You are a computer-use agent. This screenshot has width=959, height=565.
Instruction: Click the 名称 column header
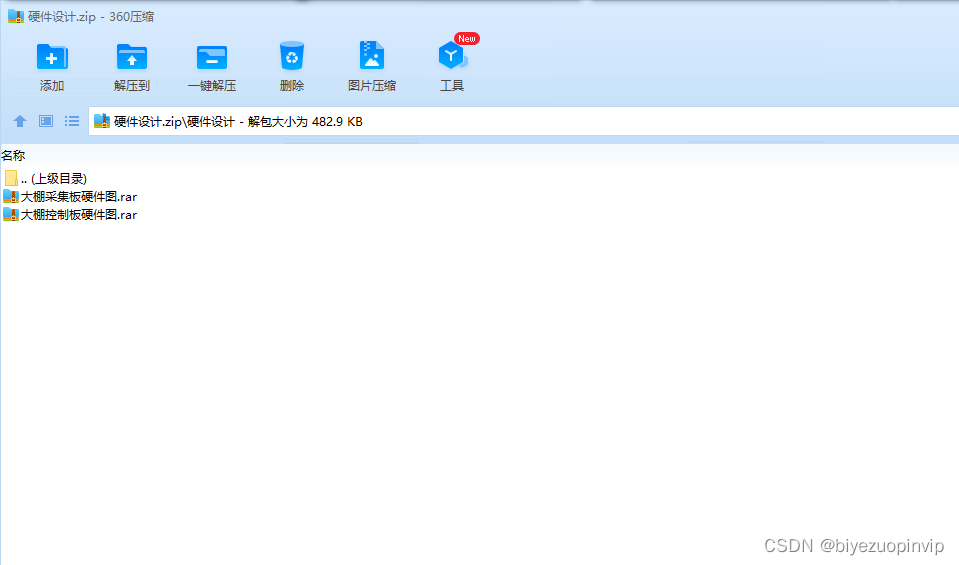(13, 156)
